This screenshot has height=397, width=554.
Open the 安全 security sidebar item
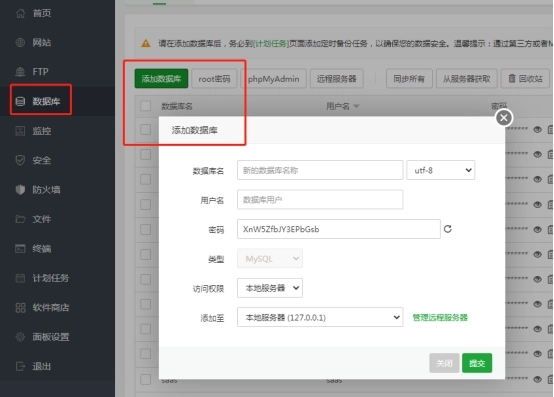[41, 160]
